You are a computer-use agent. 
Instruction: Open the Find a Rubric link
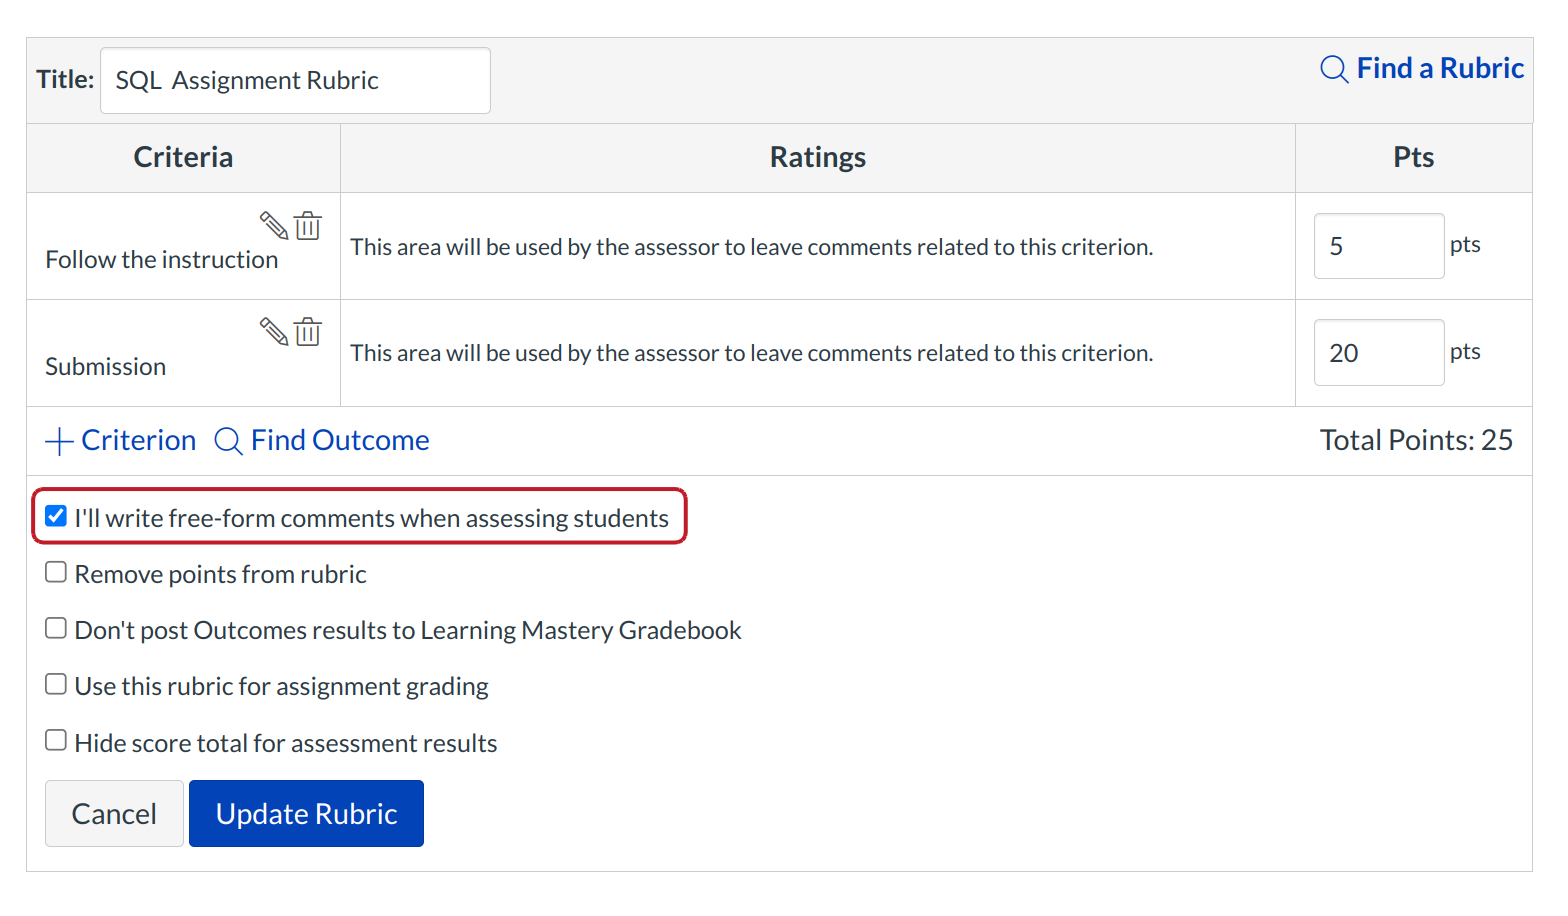click(1439, 69)
